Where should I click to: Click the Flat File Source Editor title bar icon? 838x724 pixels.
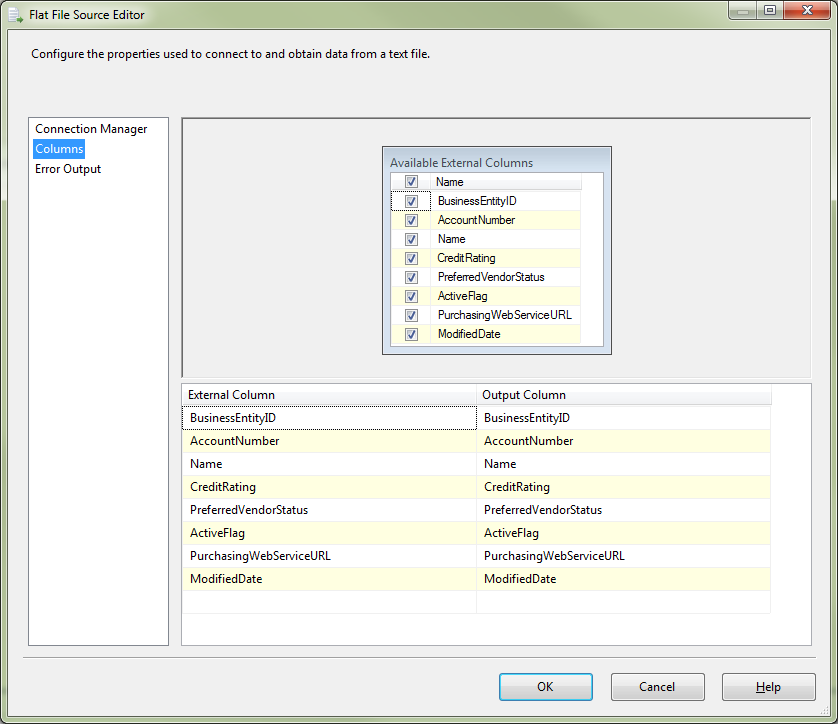tap(13, 14)
